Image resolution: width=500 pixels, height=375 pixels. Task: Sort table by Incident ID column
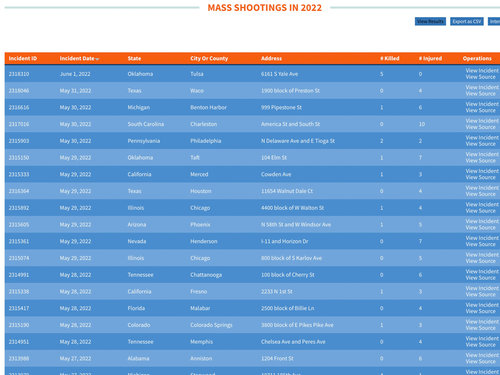[x=23, y=58]
